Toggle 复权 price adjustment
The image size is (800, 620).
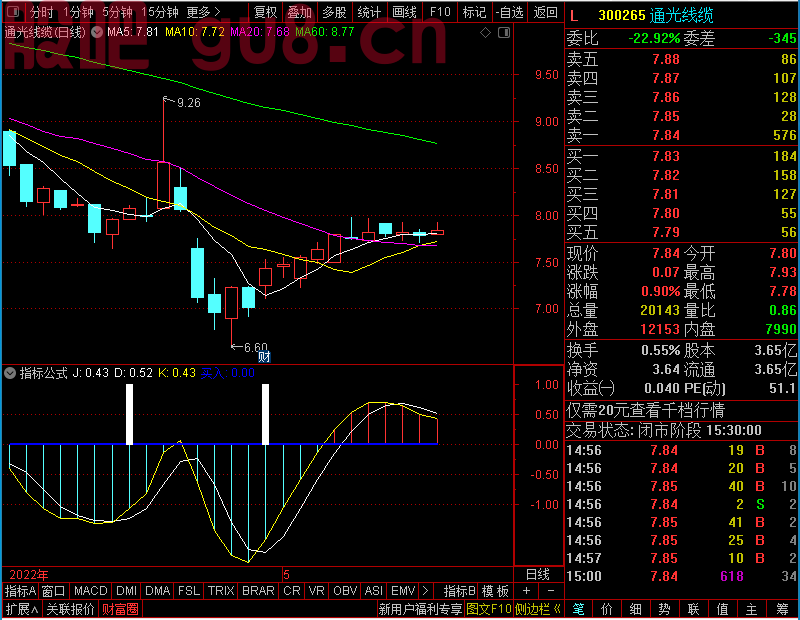click(265, 12)
